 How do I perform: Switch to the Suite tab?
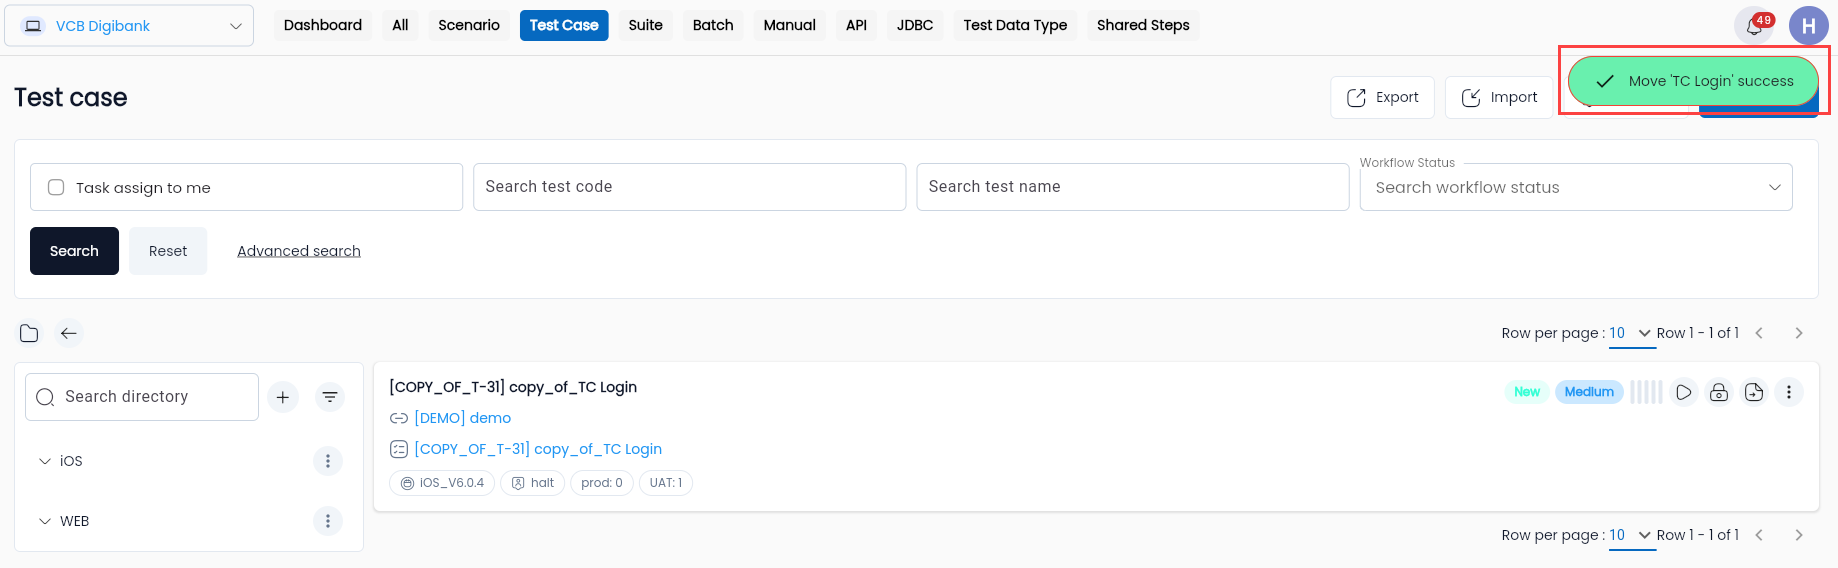(x=646, y=25)
